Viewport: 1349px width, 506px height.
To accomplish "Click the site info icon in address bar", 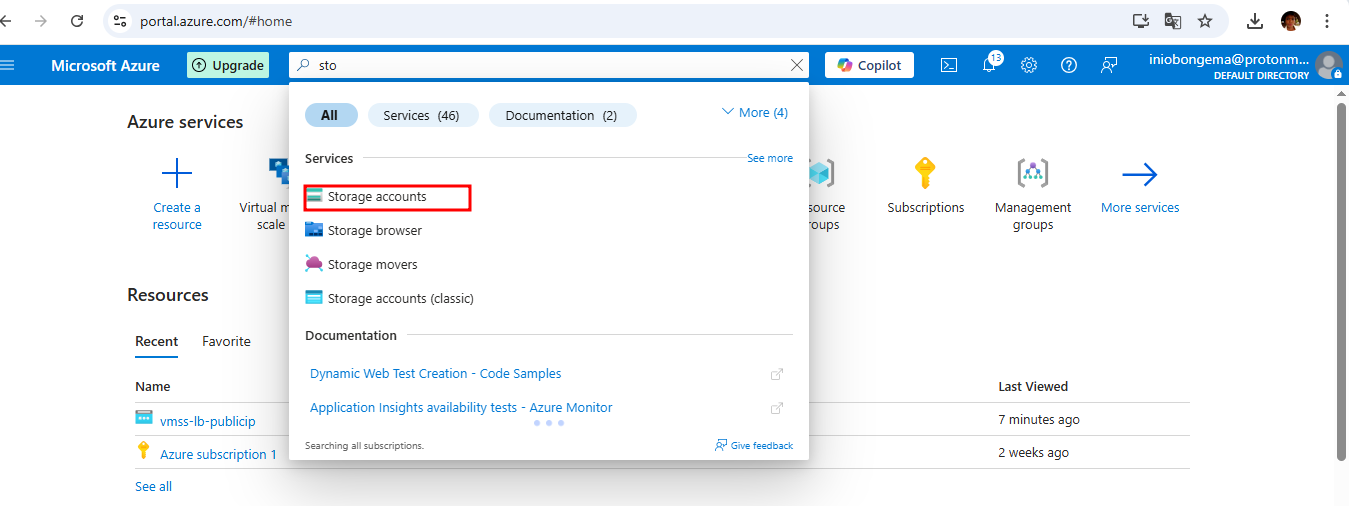I will [120, 21].
